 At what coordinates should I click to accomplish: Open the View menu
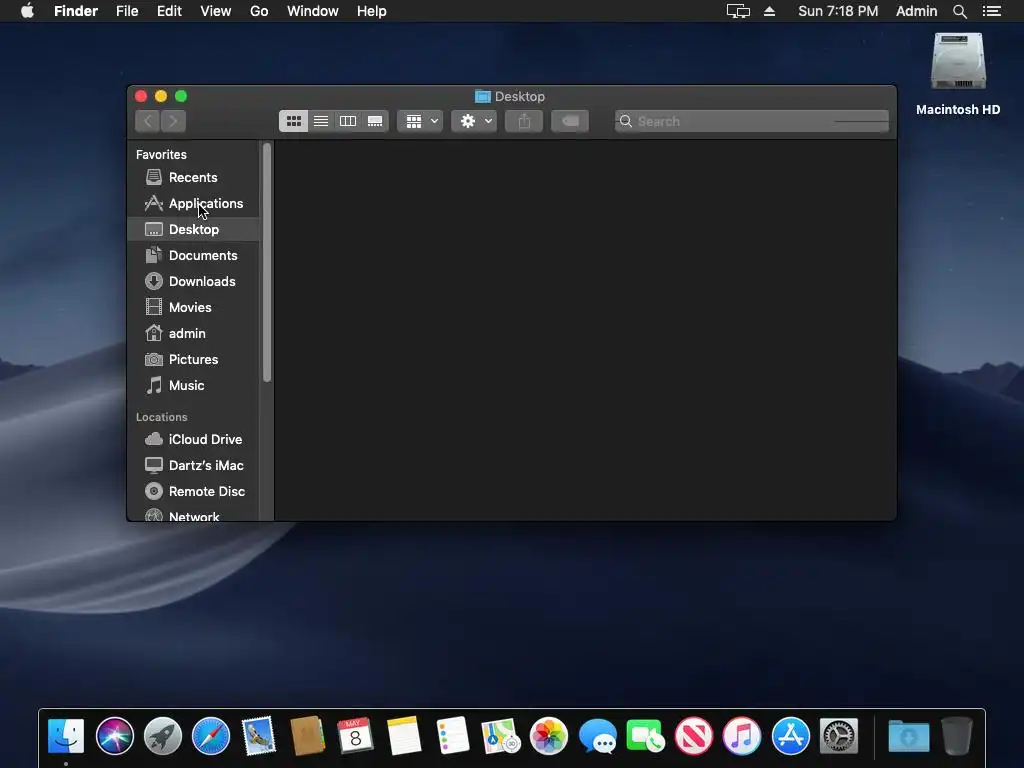216,11
